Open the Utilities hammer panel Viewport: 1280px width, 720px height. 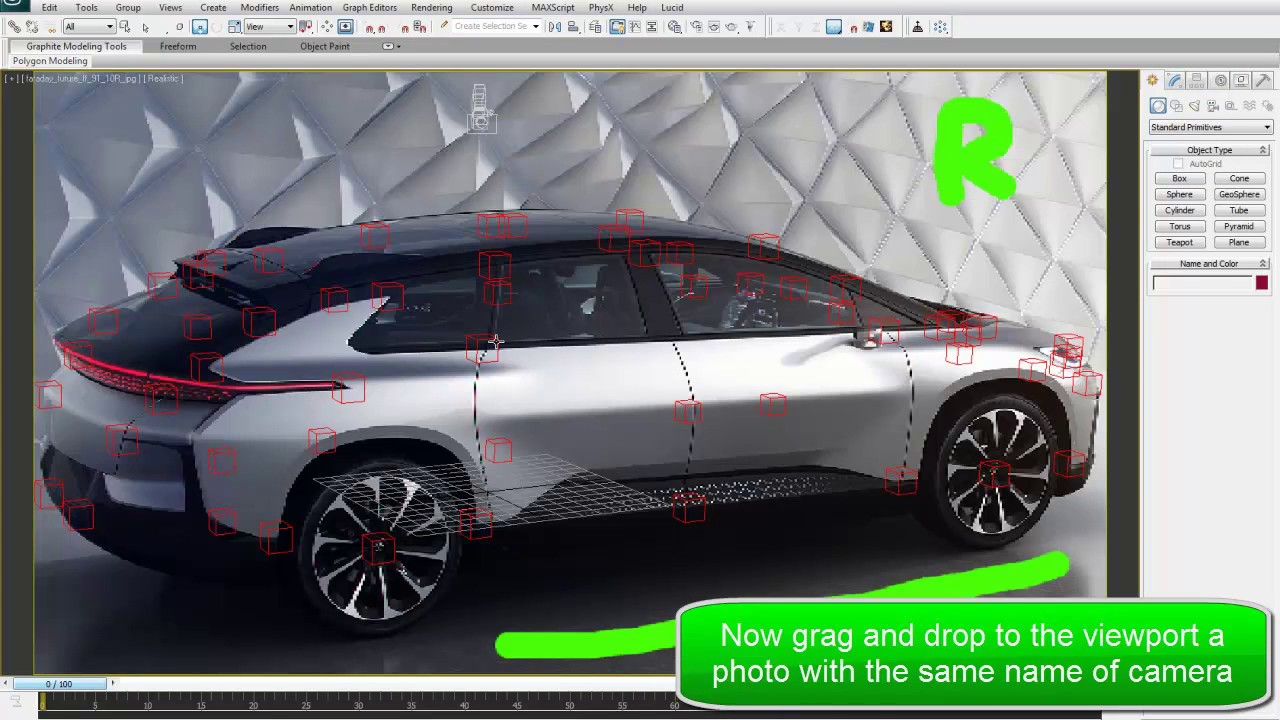[x=1263, y=81]
